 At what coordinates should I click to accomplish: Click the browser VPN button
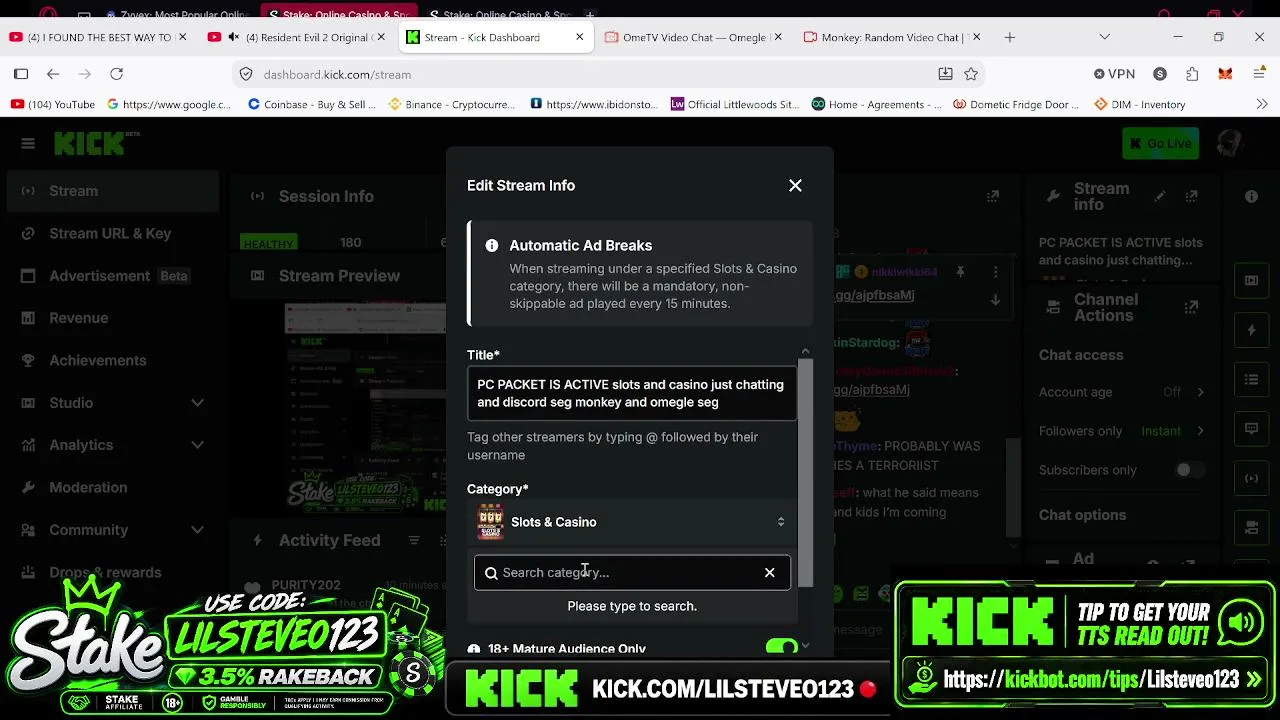click(x=1114, y=74)
